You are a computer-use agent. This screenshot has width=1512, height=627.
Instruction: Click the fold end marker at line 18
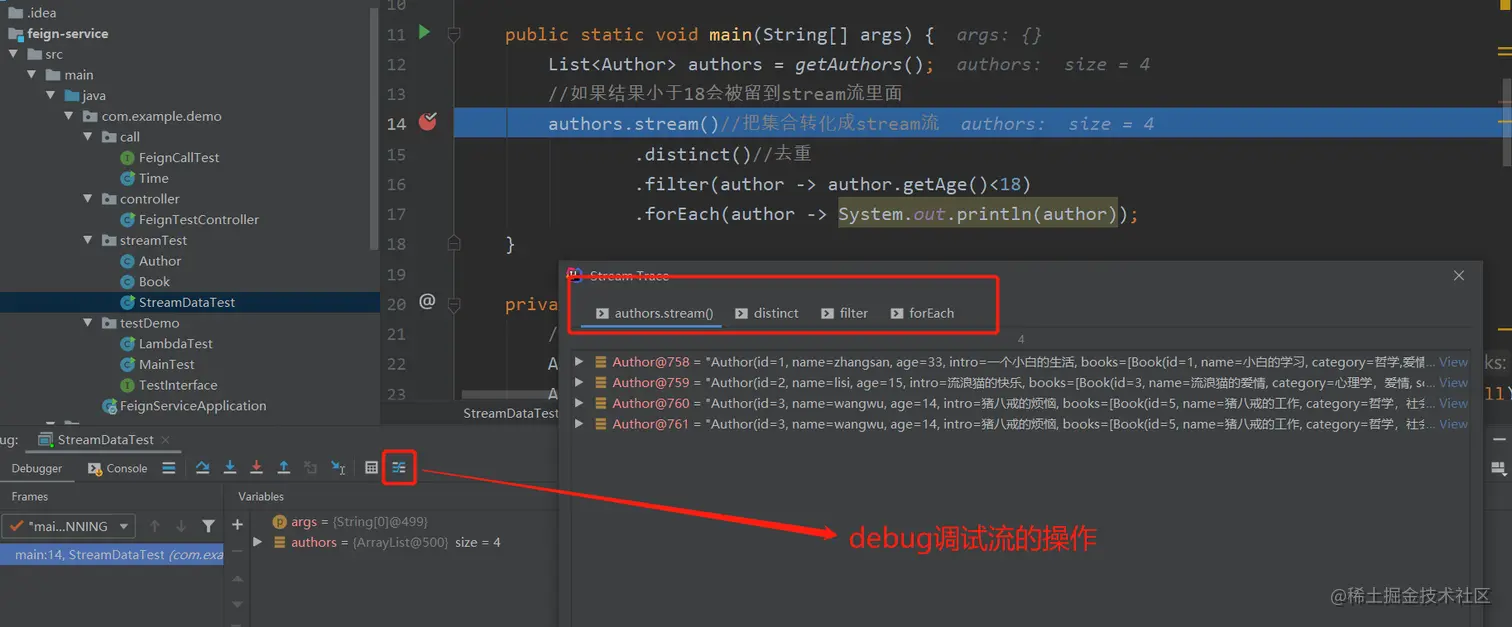tap(454, 242)
